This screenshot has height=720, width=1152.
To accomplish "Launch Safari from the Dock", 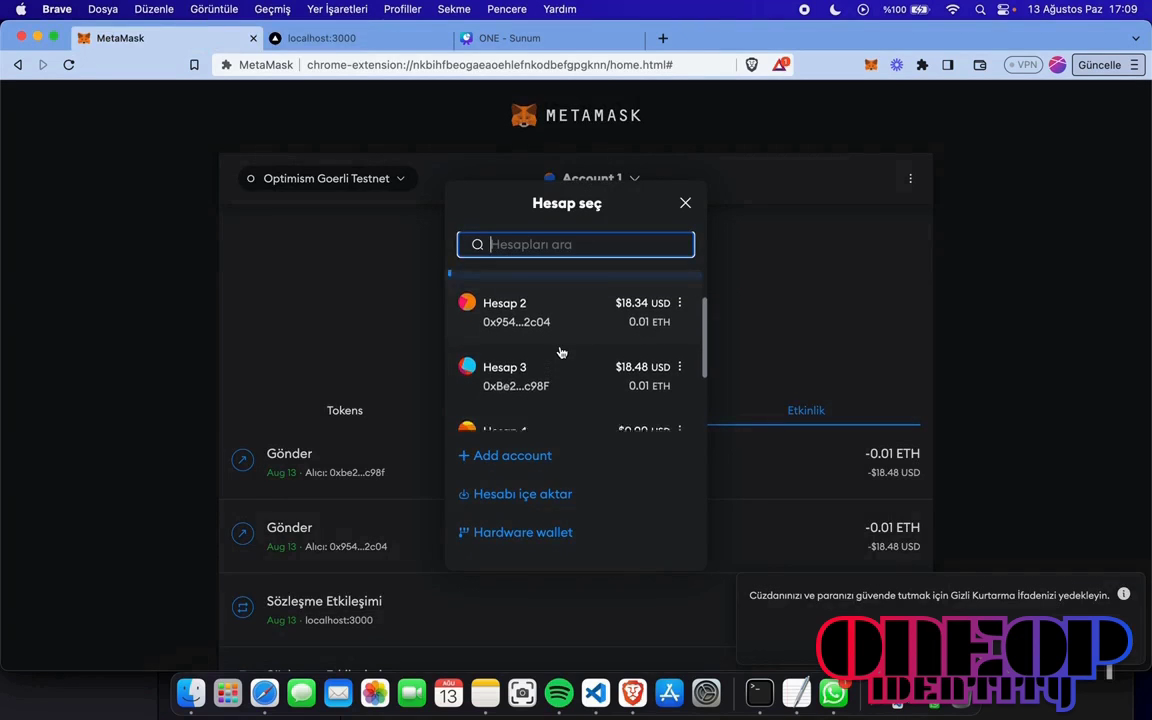I will click(264, 693).
